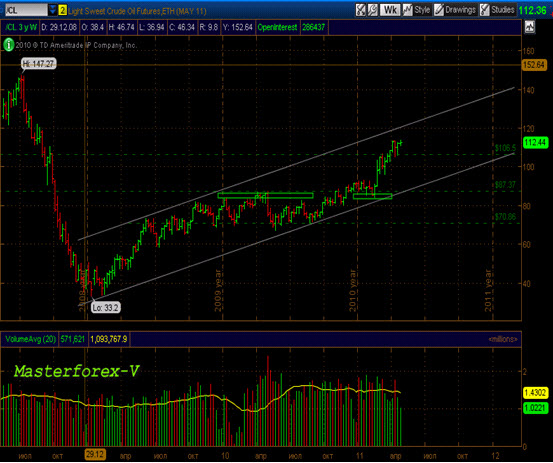Click the R: 9.8 range readout
The height and width of the screenshot is (463, 553).
209,27
